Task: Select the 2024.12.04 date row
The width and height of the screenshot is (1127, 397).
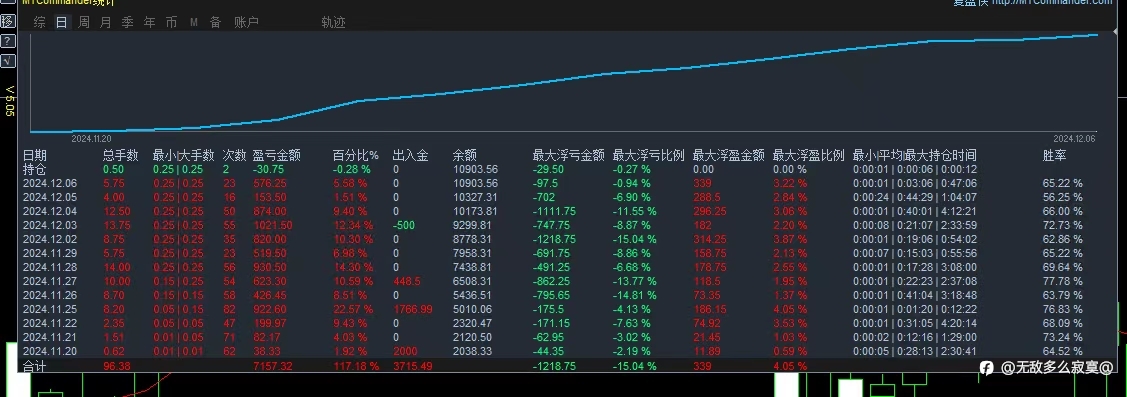Action: coord(50,211)
